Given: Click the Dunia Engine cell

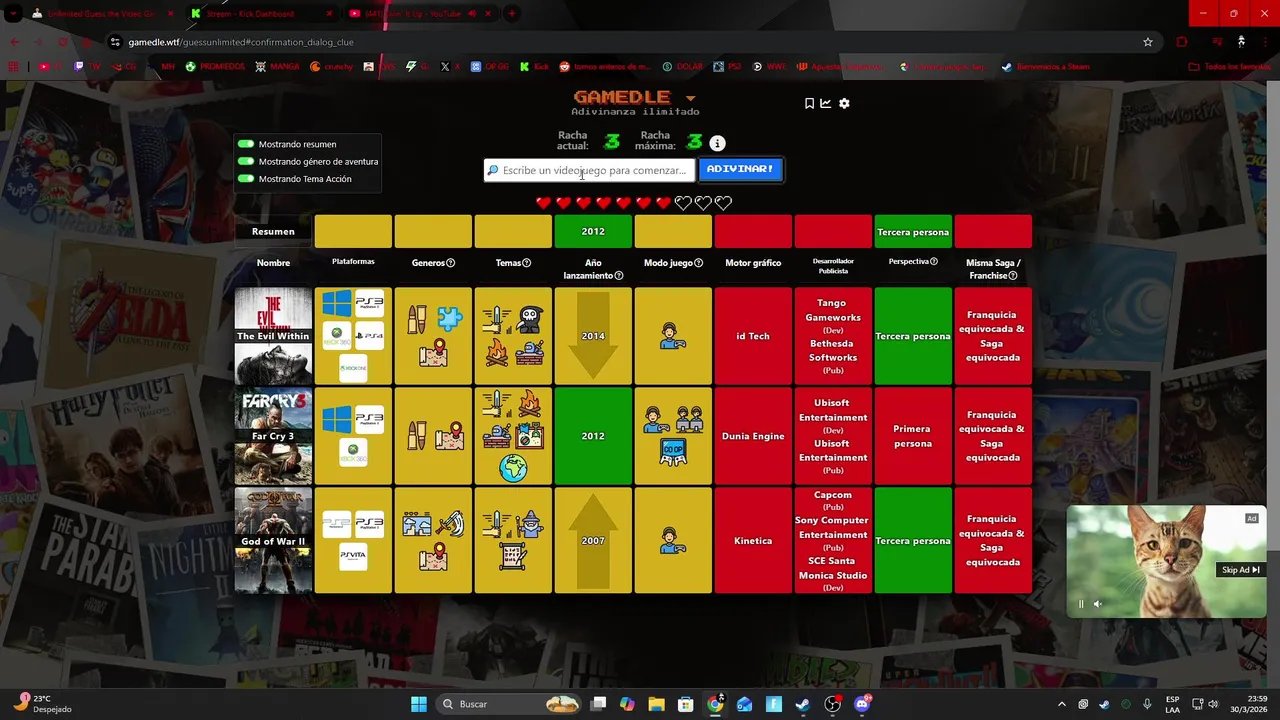Looking at the screenshot, I should click(x=753, y=437).
